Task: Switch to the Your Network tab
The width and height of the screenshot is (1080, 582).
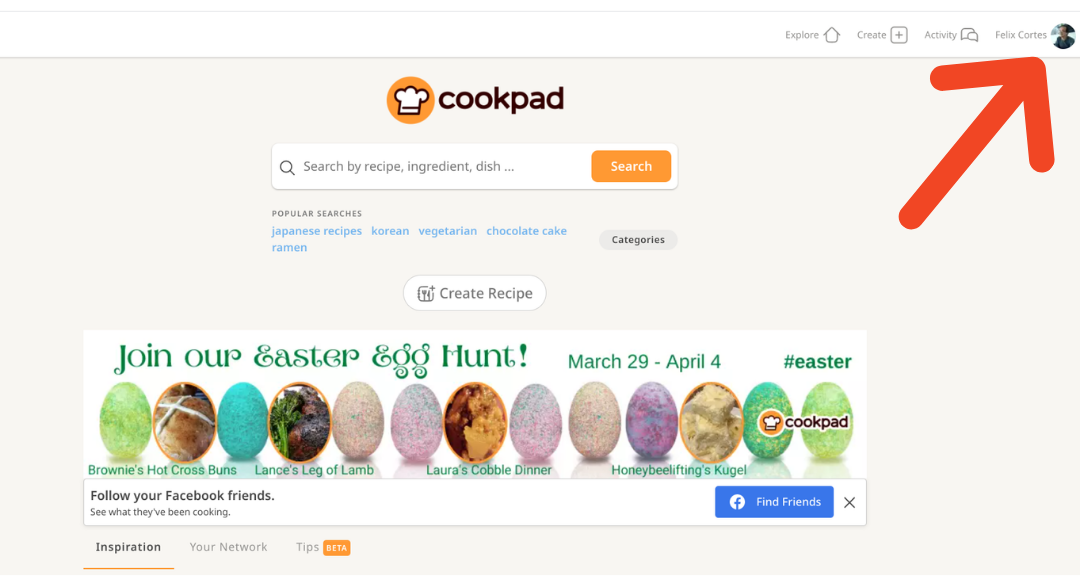Action: click(228, 547)
